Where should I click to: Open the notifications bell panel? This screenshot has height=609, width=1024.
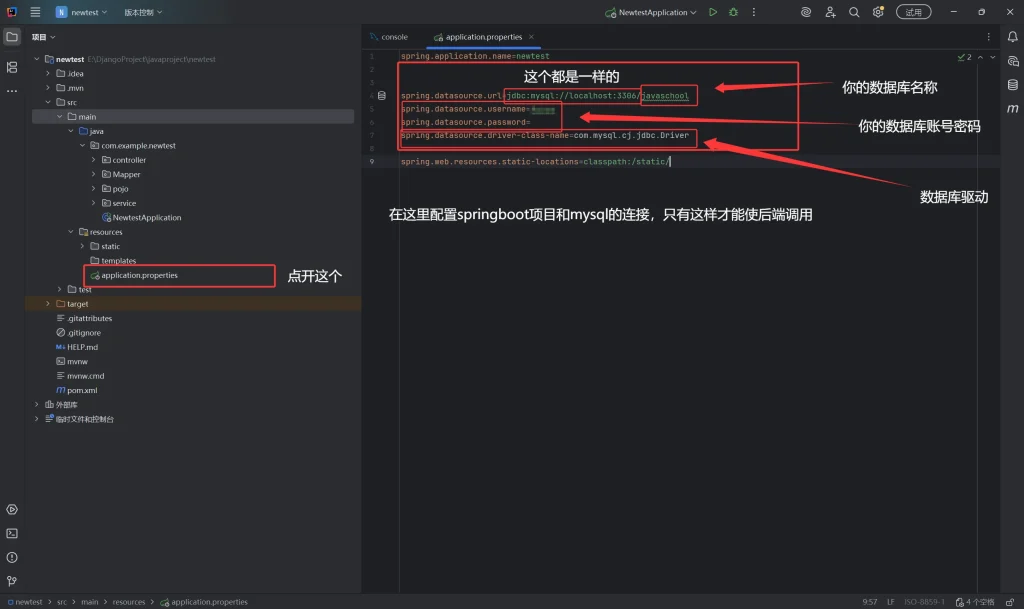(1012, 37)
